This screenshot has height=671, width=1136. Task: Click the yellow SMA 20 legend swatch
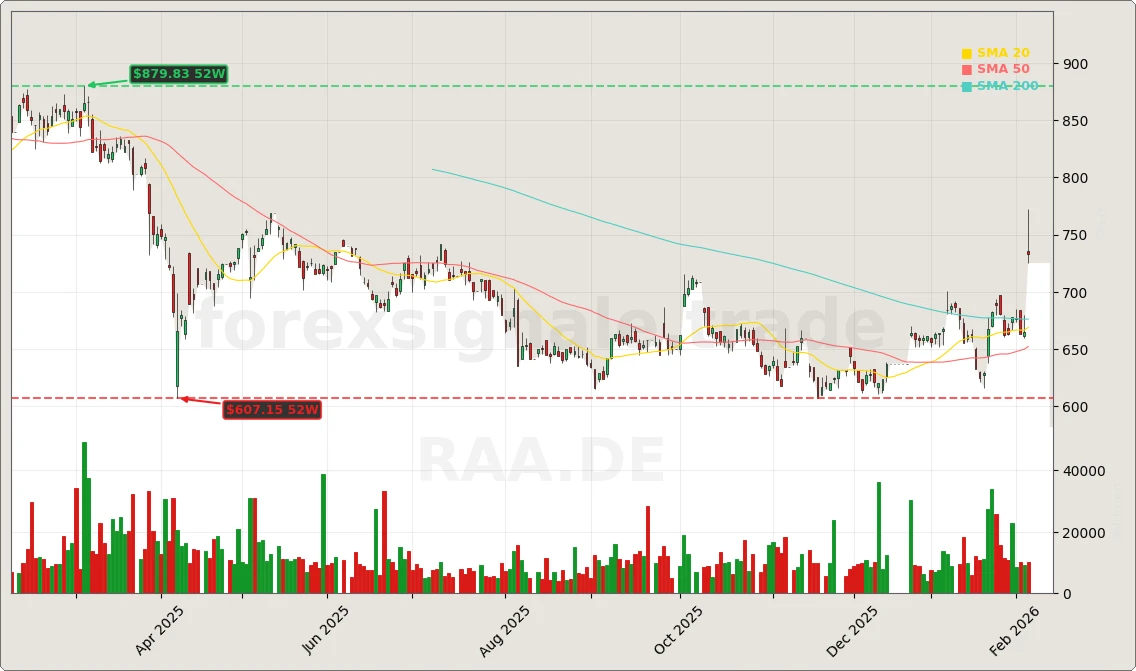(x=967, y=53)
